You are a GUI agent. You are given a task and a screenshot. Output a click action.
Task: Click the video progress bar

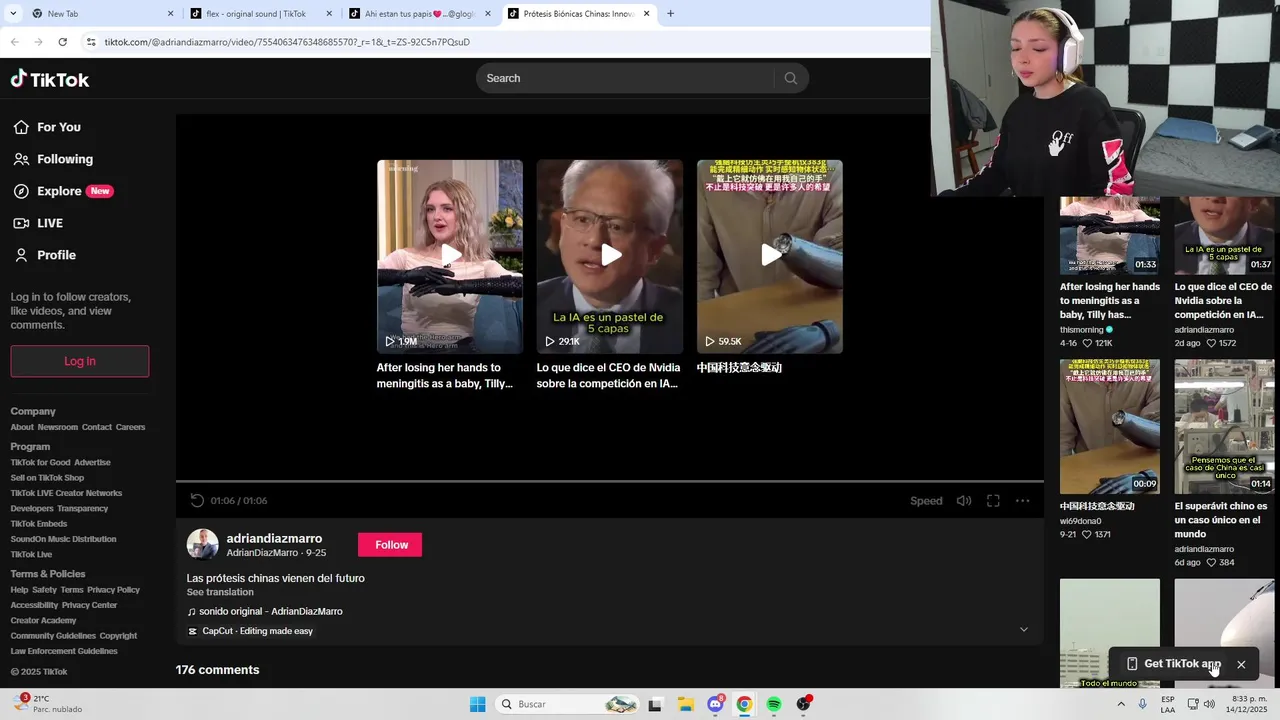tap(610, 482)
